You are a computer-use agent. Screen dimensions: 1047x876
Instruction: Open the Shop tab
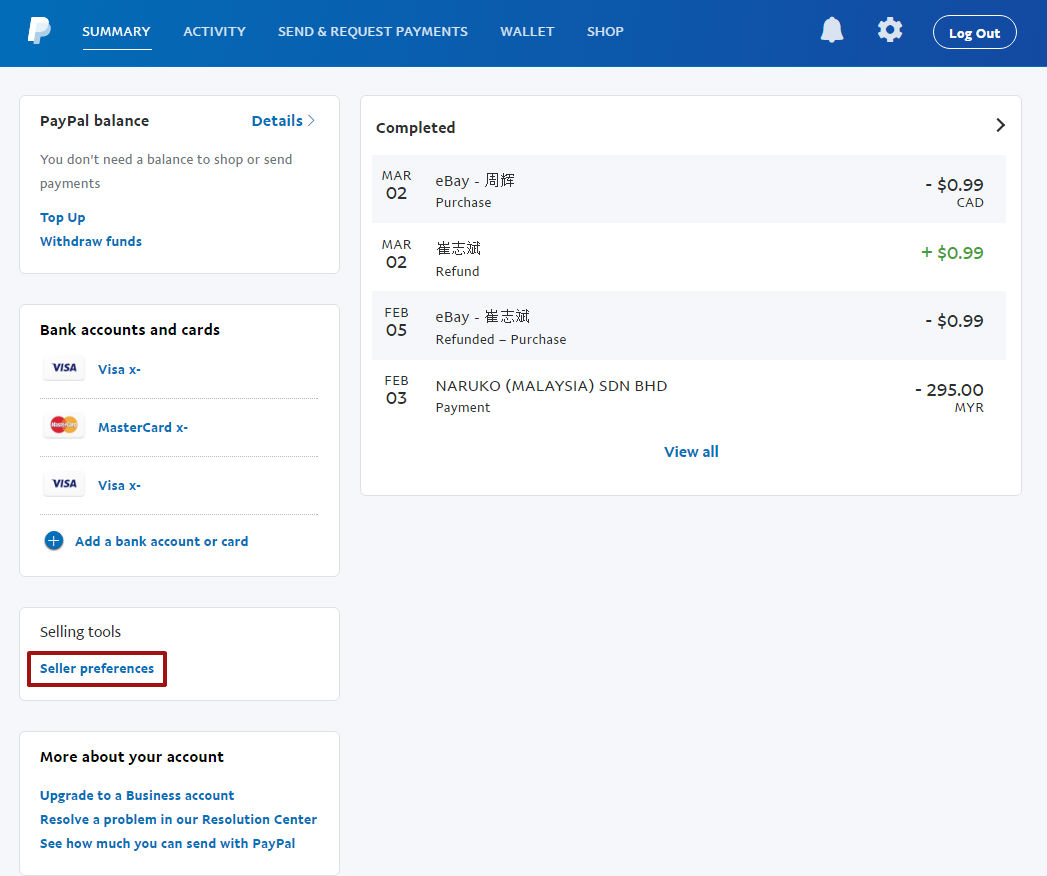[x=605, y=32]
